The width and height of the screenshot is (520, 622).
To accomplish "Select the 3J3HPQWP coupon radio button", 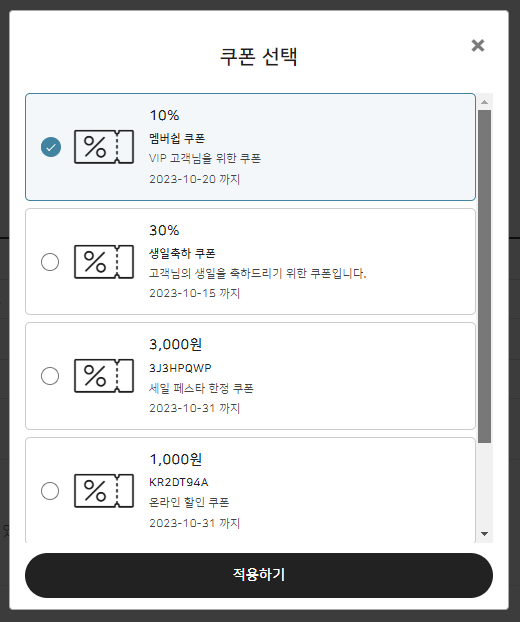I will pyautogui.click(x=50, y=376).
